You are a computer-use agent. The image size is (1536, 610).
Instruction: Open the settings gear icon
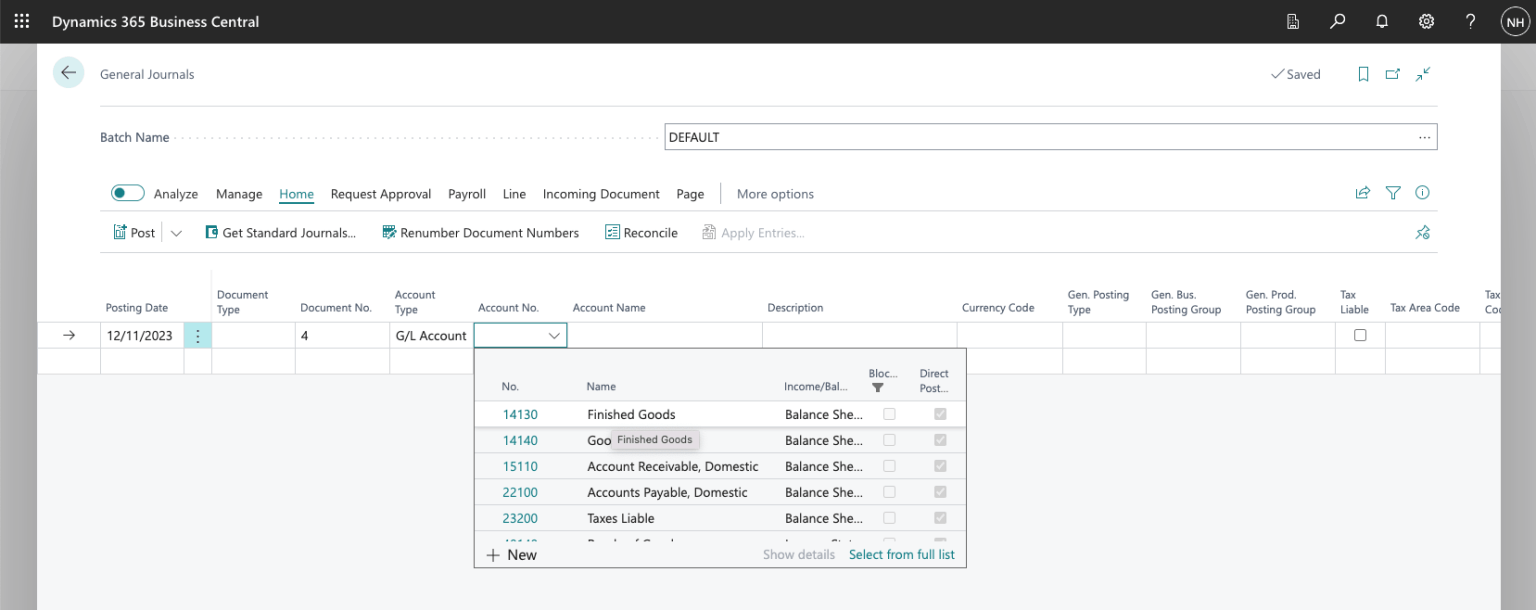point(1426,21)
